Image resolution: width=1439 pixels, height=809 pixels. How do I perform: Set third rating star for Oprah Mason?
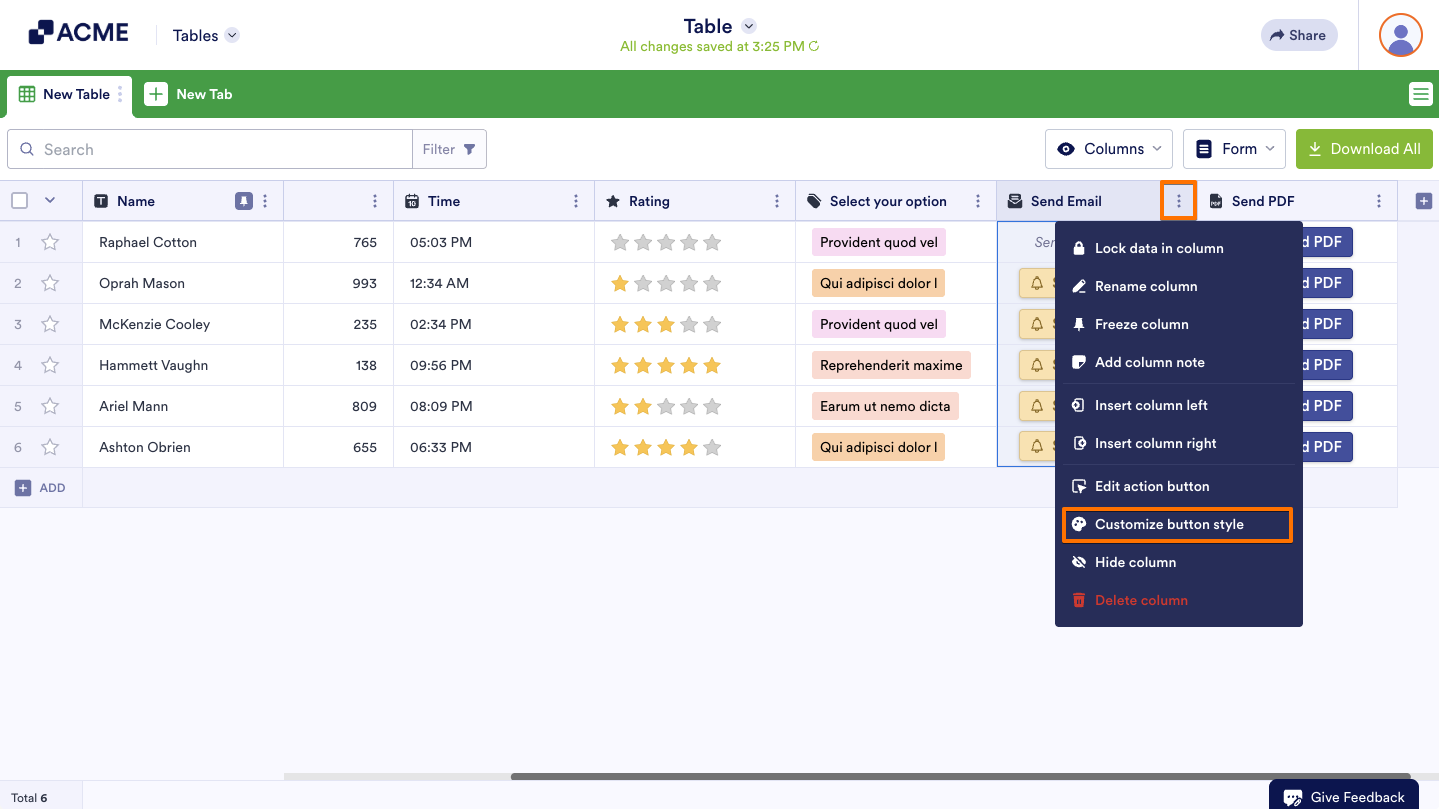pos(666,283)
